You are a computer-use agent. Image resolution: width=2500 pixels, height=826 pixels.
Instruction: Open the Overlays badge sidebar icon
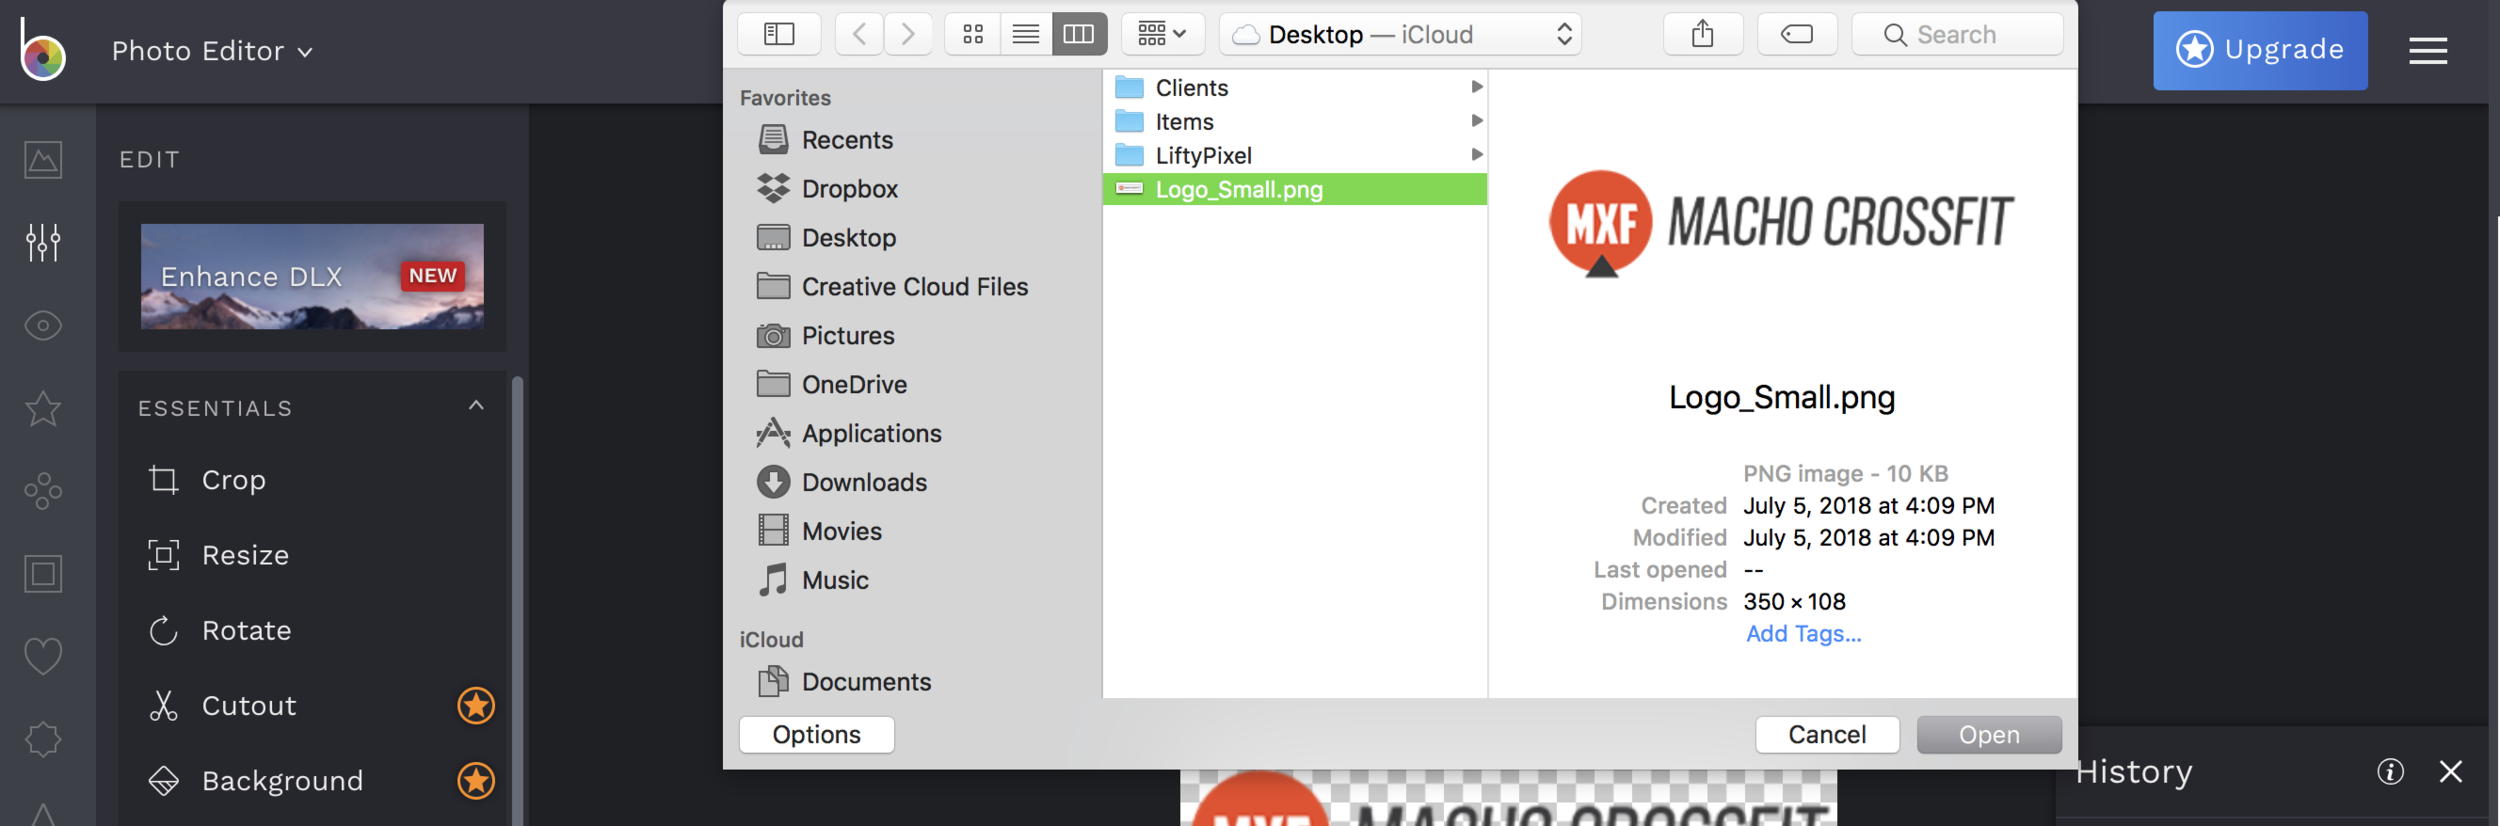pos(43,739)
